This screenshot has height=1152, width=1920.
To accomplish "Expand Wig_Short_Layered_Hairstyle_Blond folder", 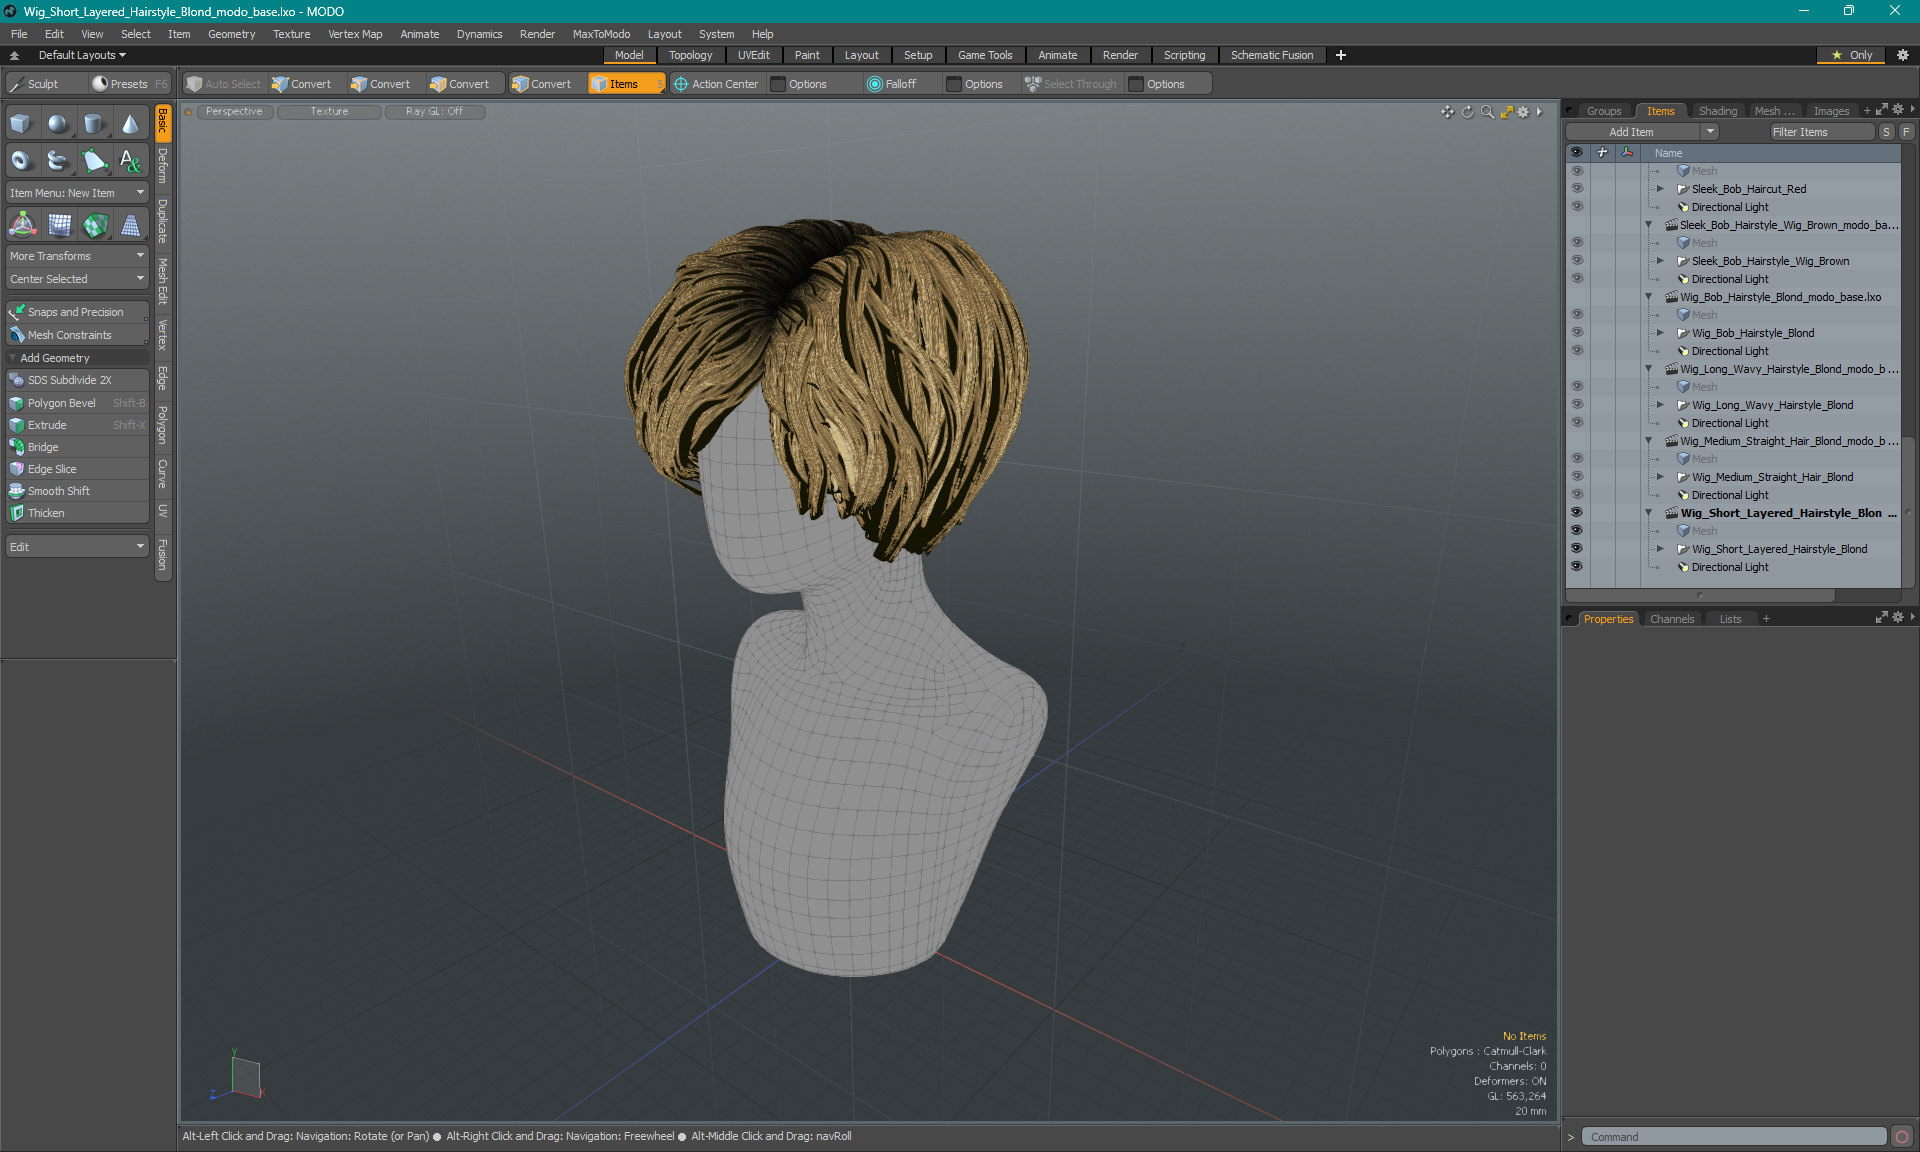I will pos(1660,549).
